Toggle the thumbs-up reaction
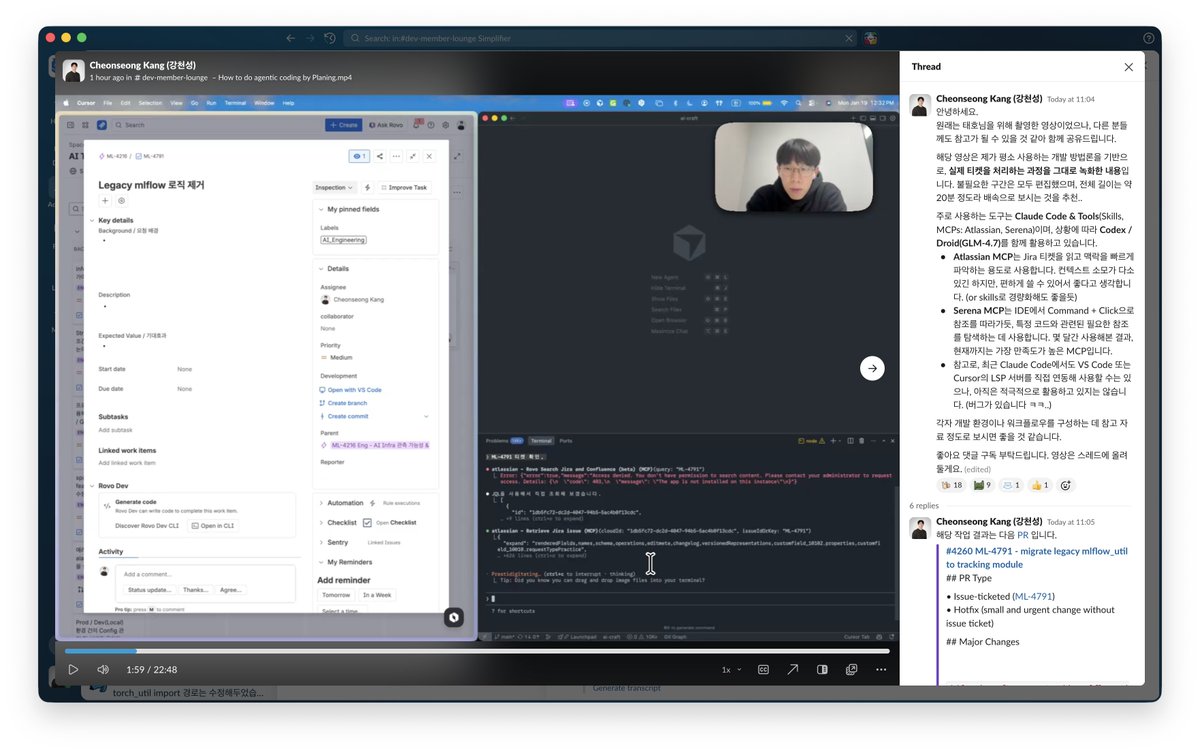 point(1039,485)
